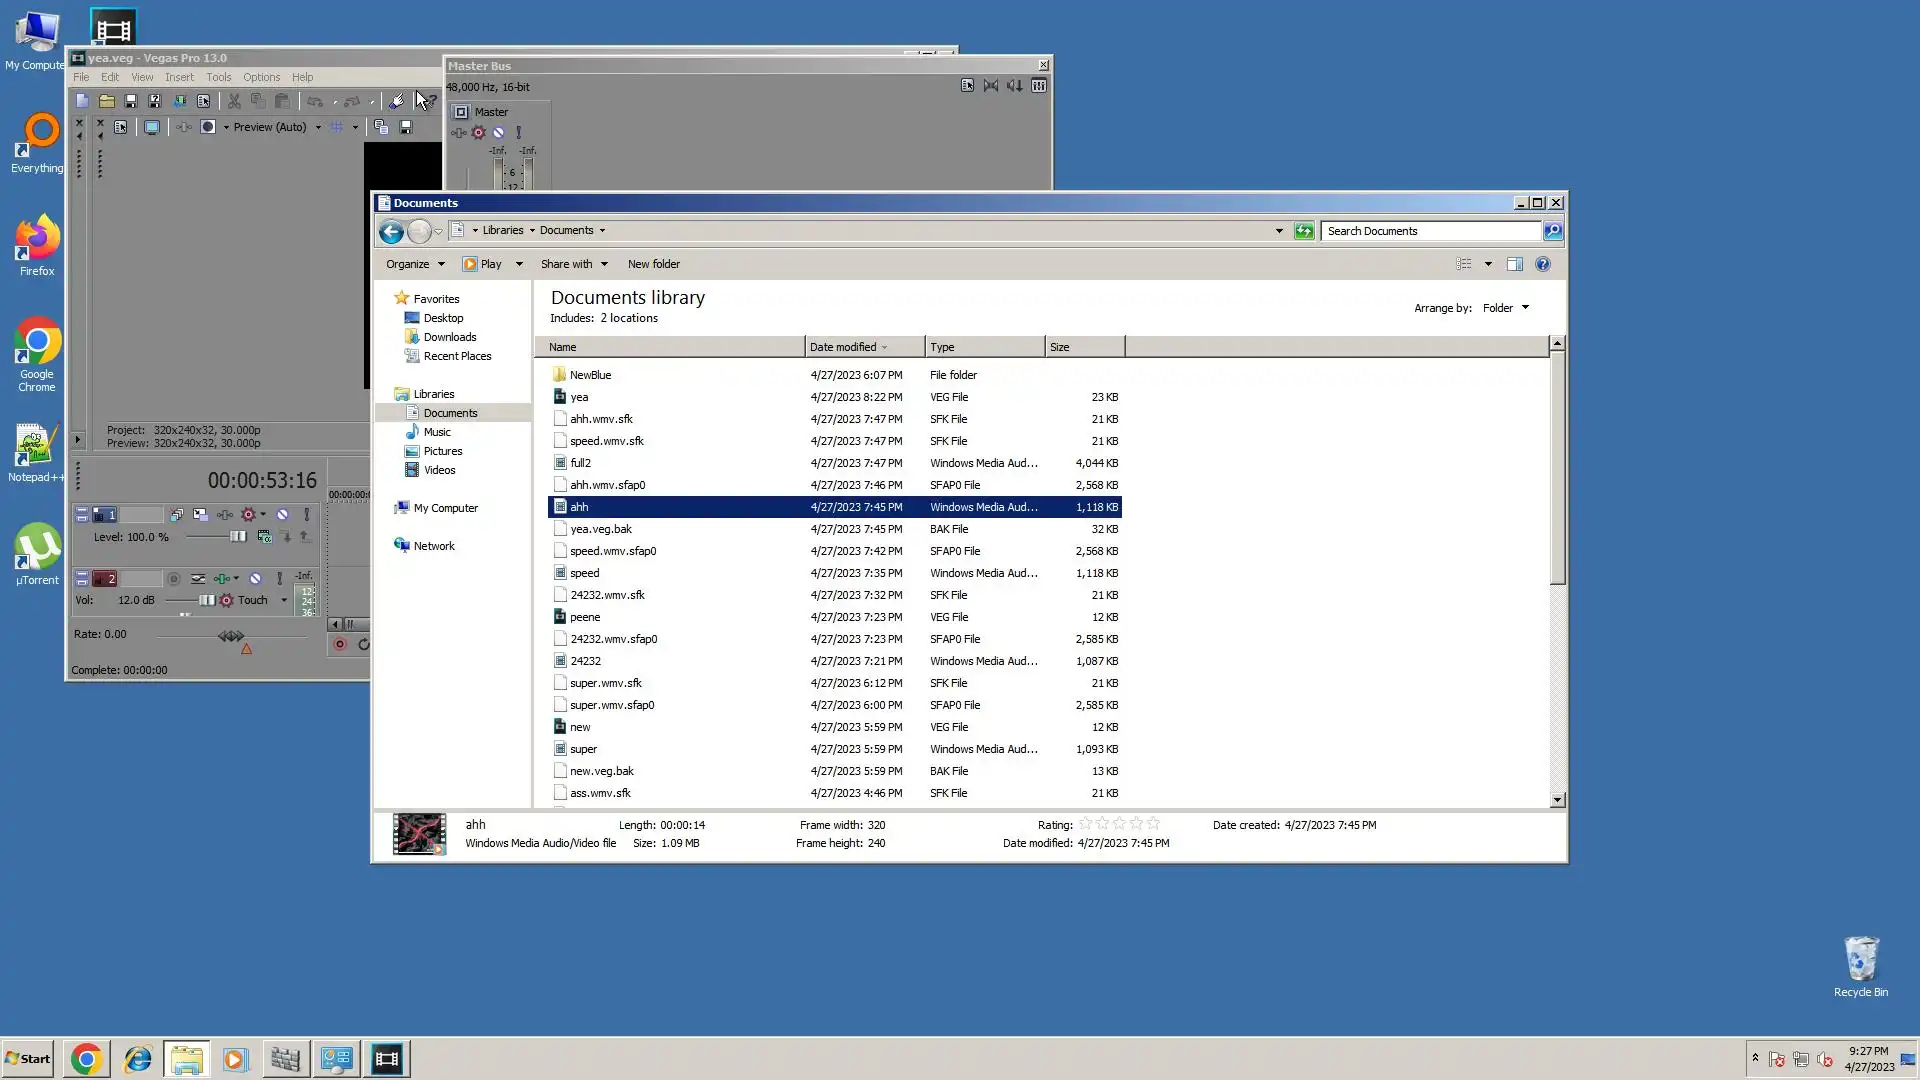The image size is (1920, 1080).
Task: Open the Touch automation mode dropdown
Action: 284,601
